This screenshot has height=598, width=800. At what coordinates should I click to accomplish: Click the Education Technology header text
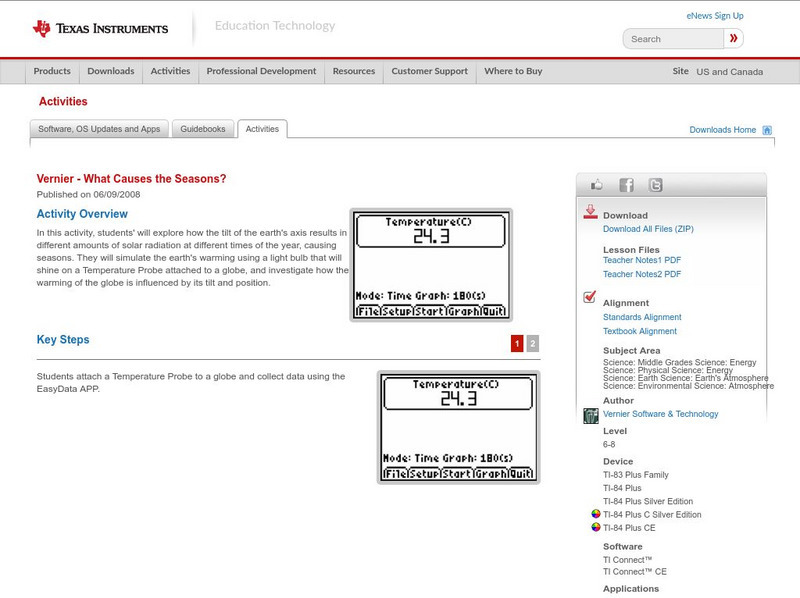tap(275, 26)
